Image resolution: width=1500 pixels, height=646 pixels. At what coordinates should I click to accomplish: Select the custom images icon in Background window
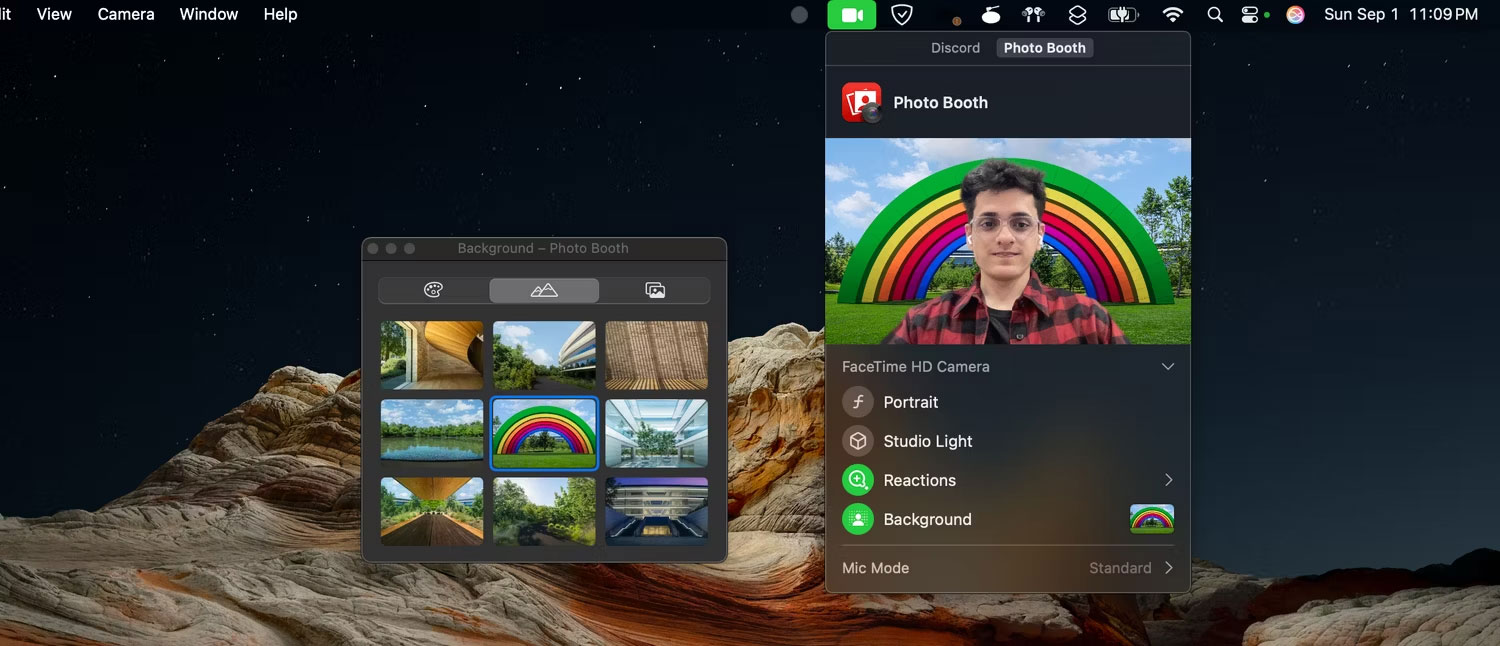click(656, 289)
